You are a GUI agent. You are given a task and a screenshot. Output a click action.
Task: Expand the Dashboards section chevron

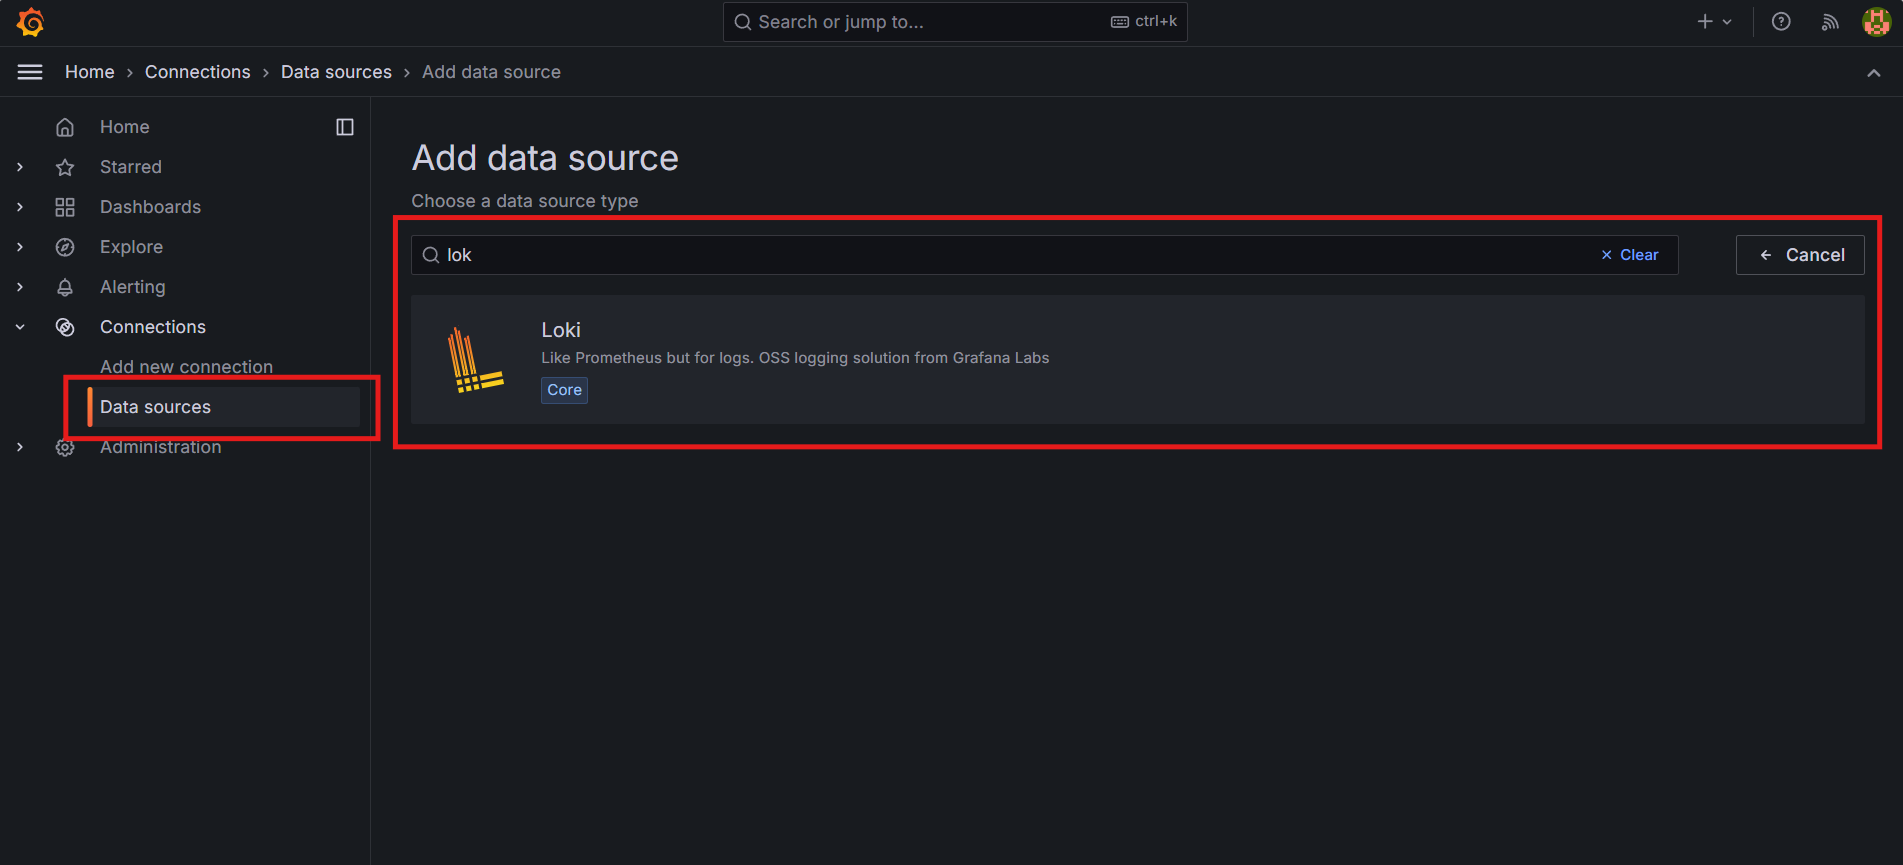click(20, 207)
